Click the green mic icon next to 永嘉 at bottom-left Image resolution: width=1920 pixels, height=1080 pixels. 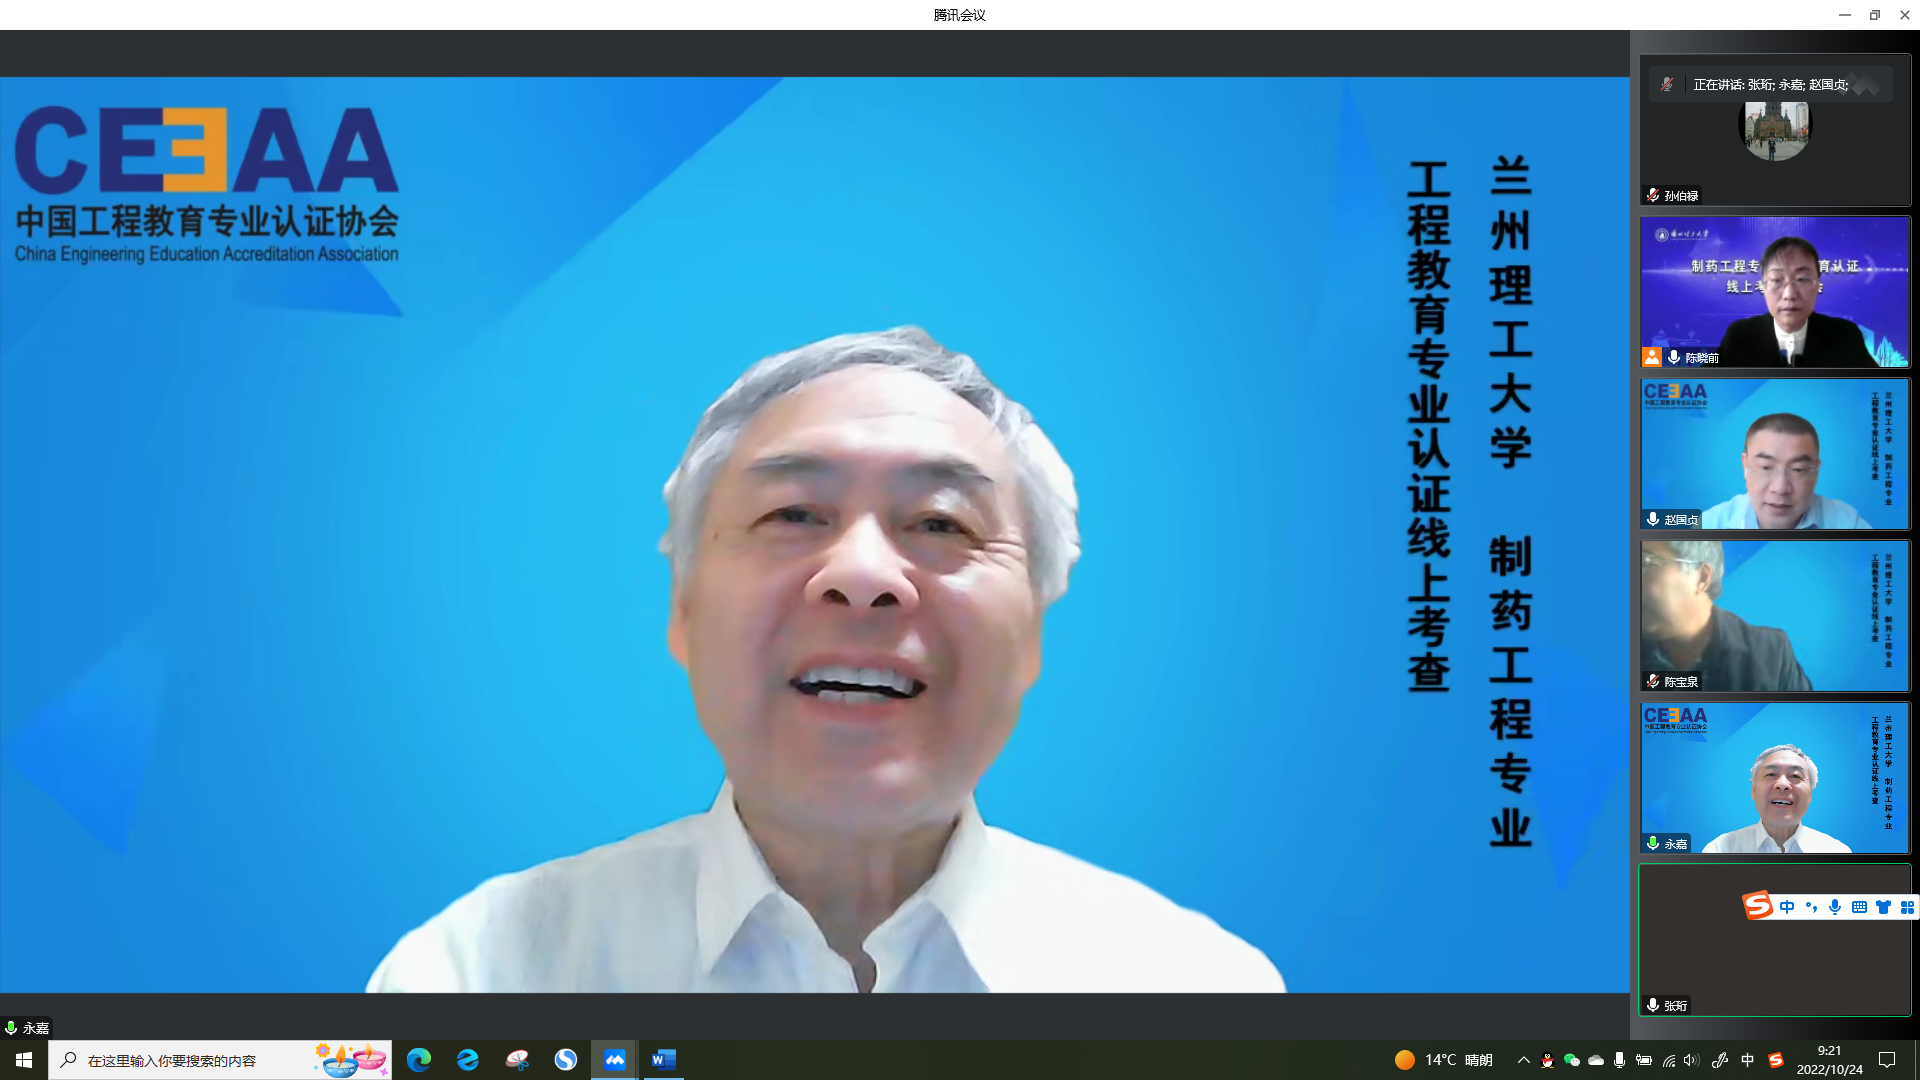tap(11, 1027)
